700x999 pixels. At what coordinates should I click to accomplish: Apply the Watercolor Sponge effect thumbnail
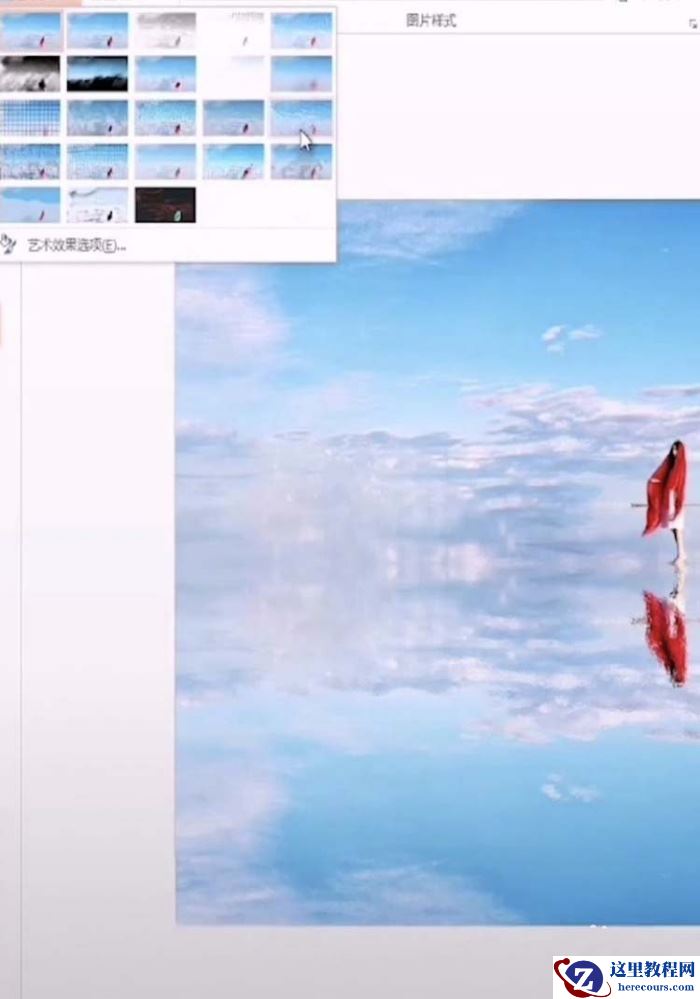(x=97, y=117)
